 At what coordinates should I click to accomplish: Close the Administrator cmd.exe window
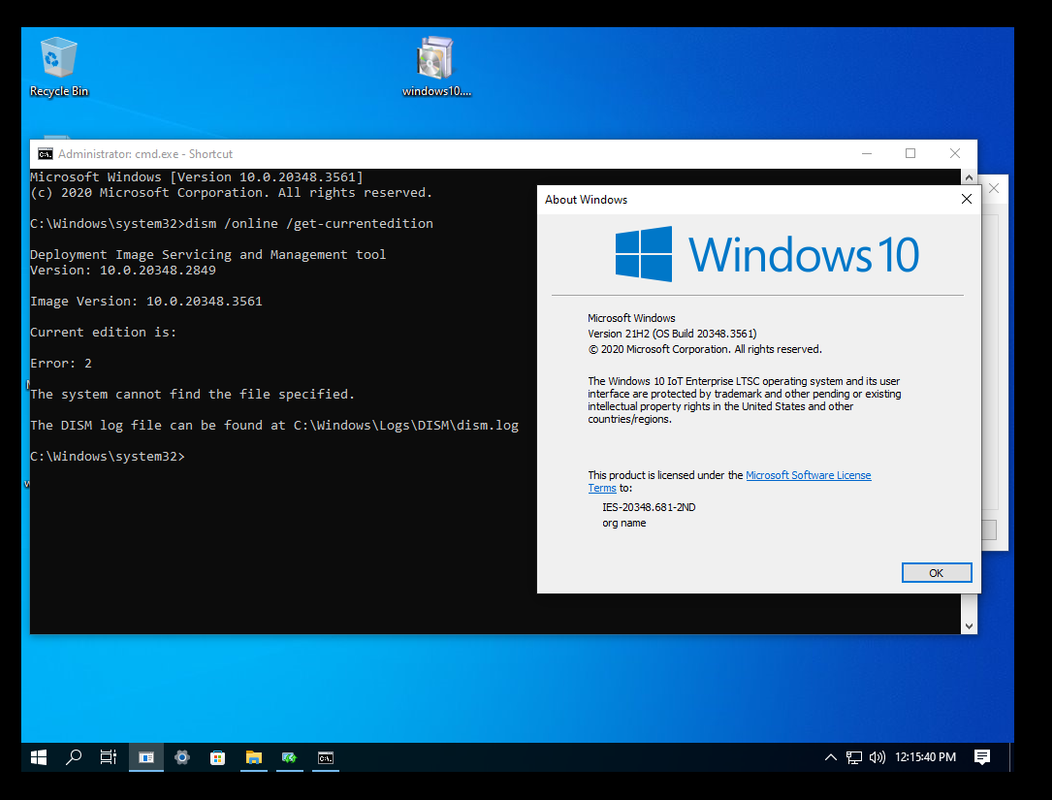point(955,154)
